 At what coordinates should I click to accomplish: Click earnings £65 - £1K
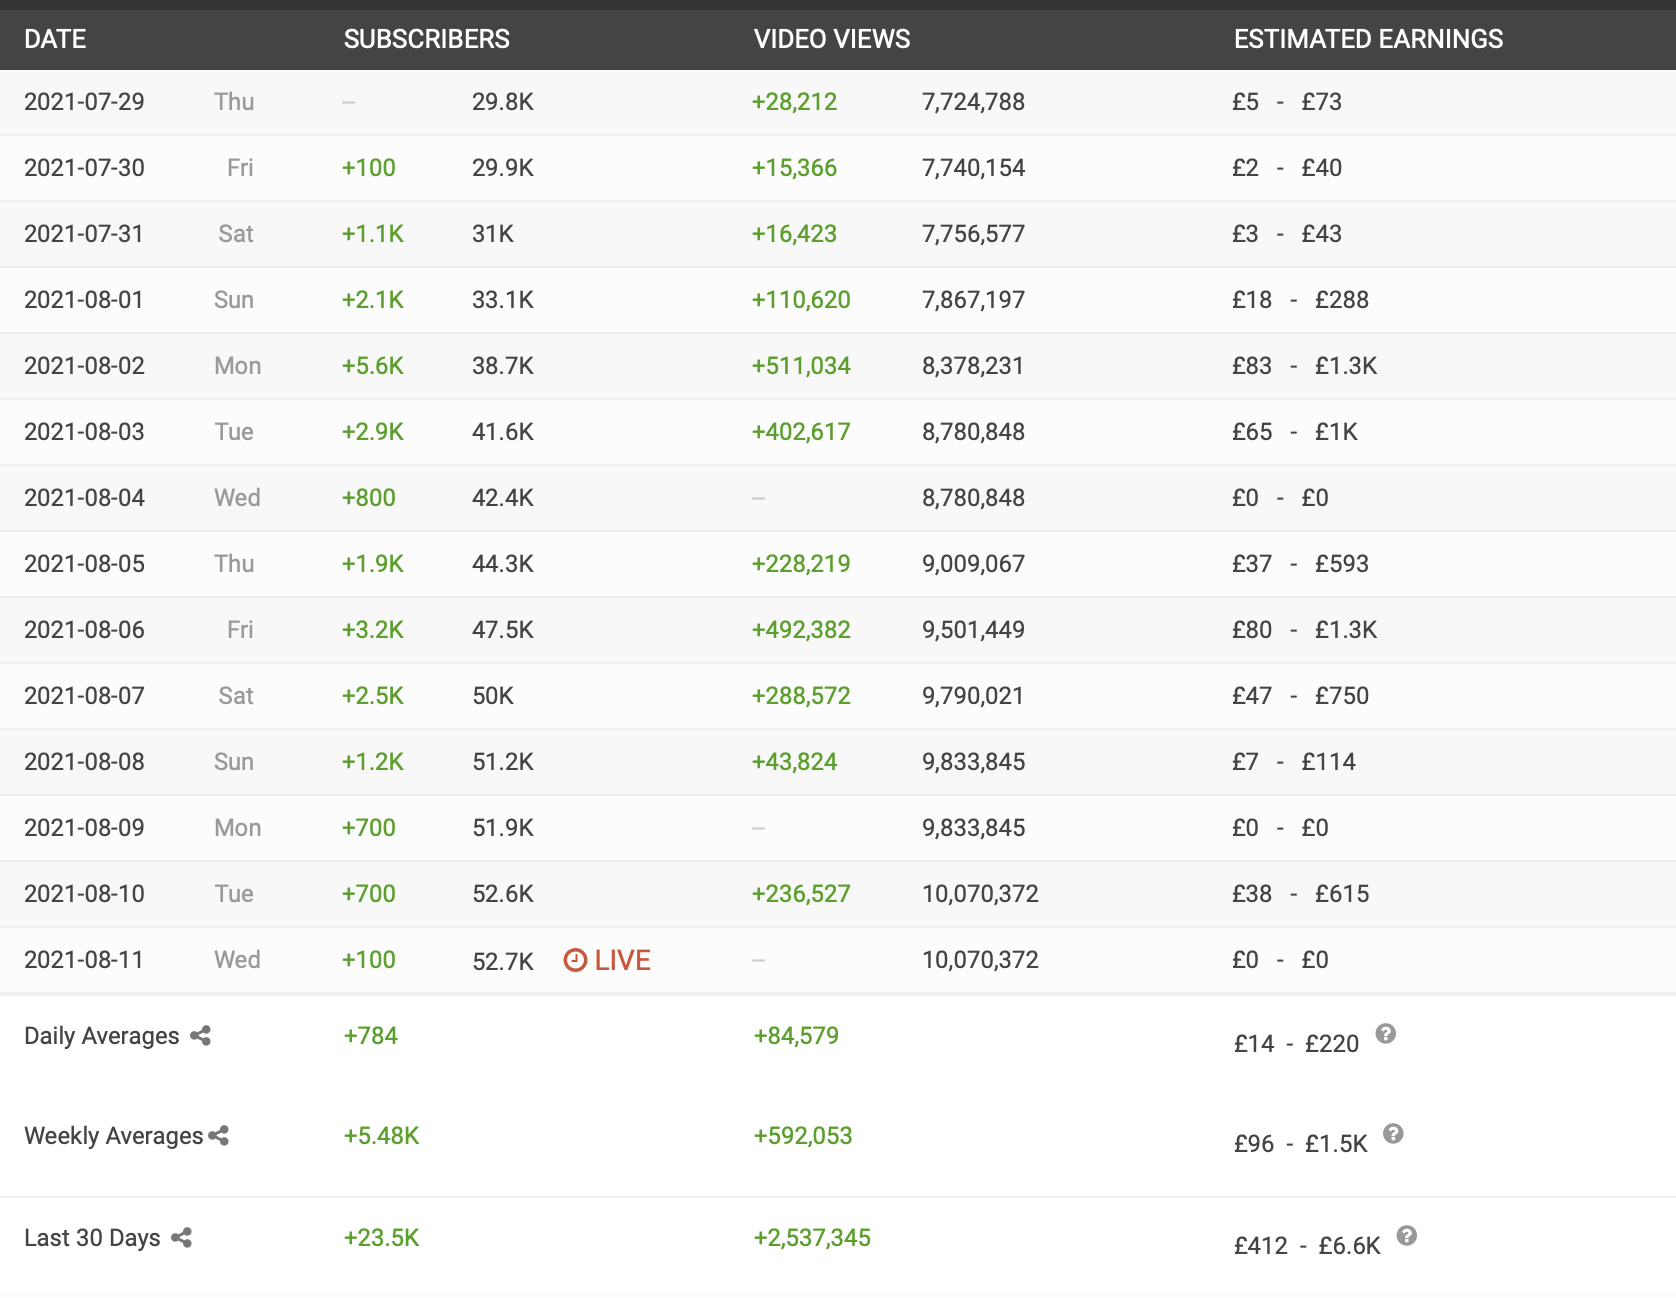coord(1295,432)
